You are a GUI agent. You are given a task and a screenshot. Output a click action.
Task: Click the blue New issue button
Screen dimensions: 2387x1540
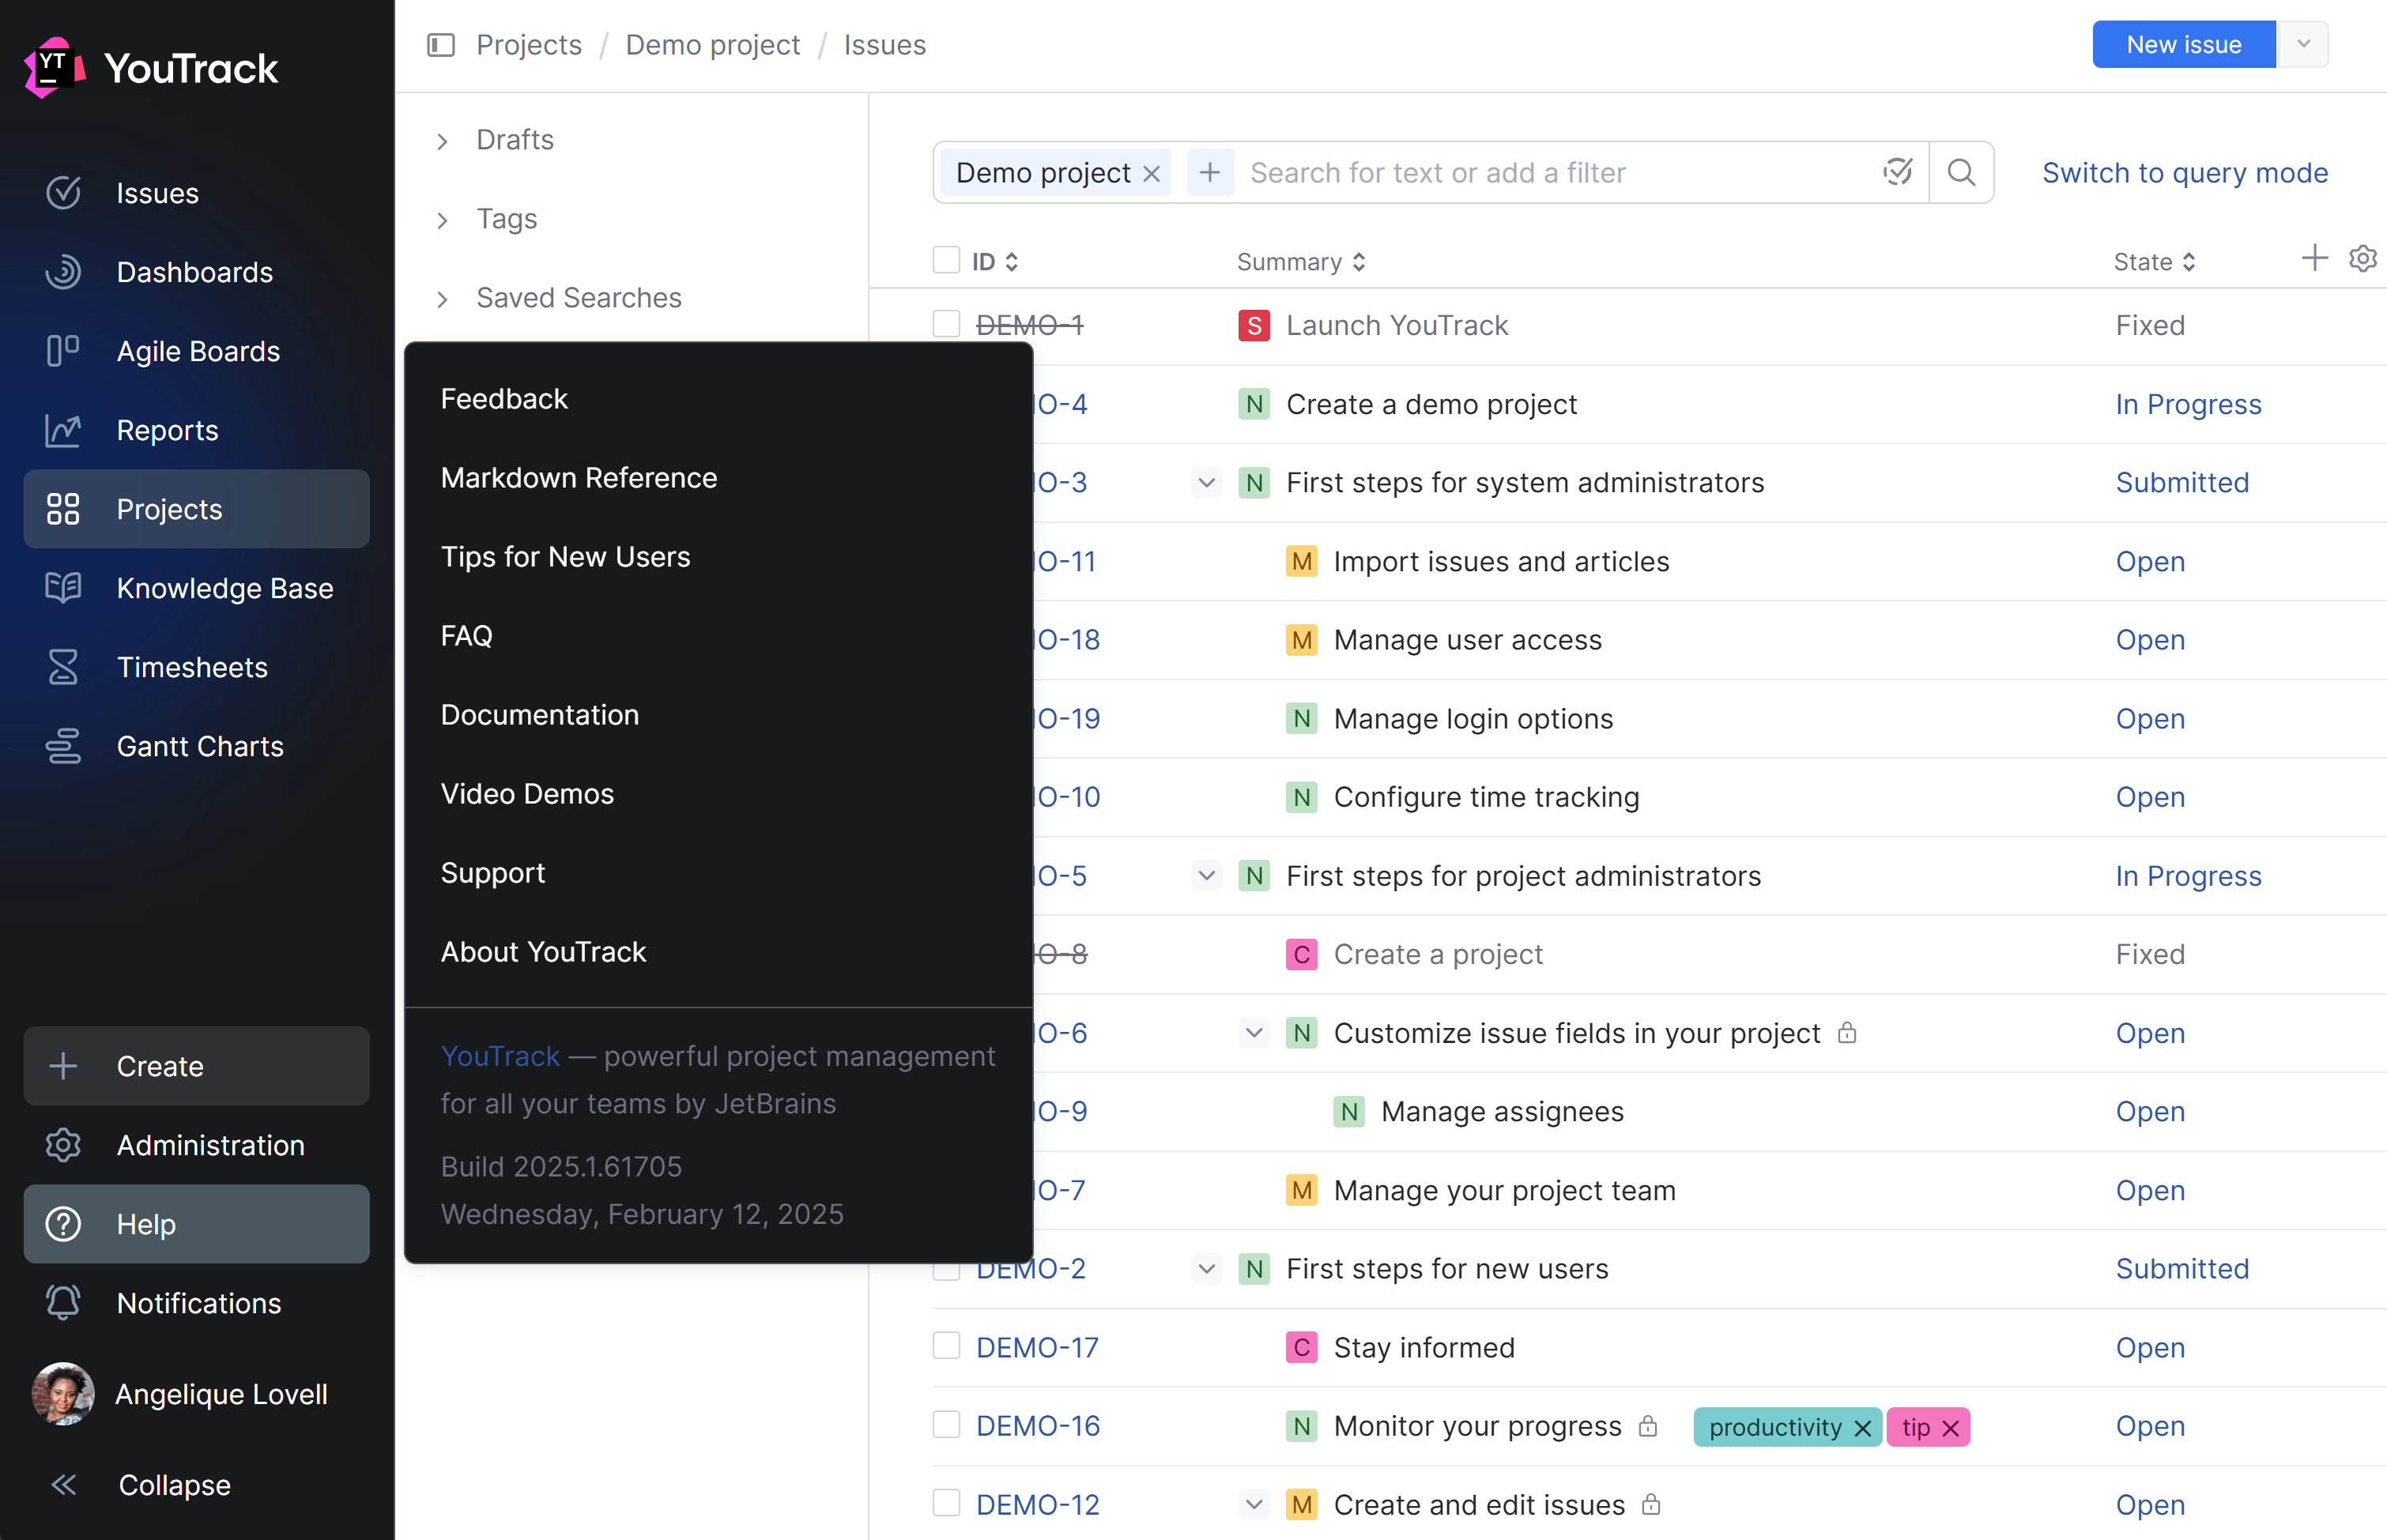click(x=2183, y=45)
